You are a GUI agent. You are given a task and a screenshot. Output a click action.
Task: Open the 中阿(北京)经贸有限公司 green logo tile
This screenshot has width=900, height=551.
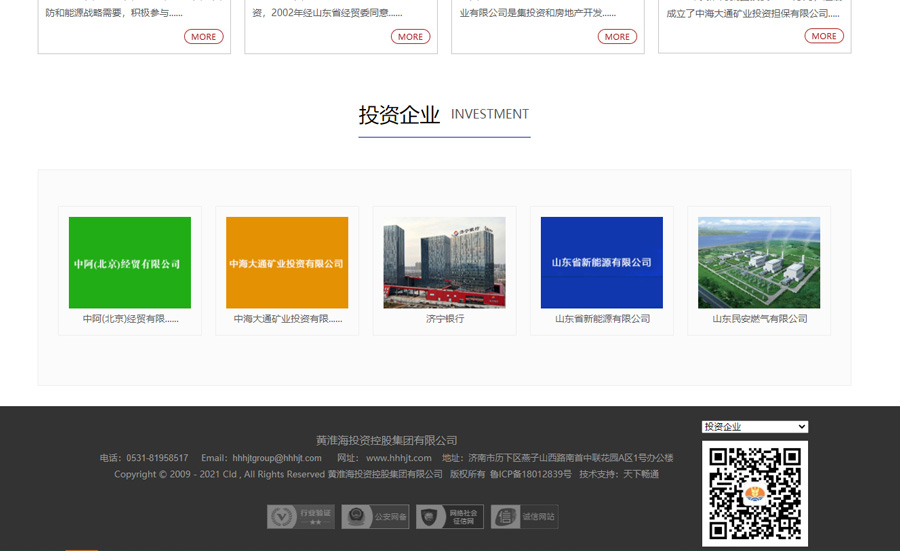[x=130, y=263]
